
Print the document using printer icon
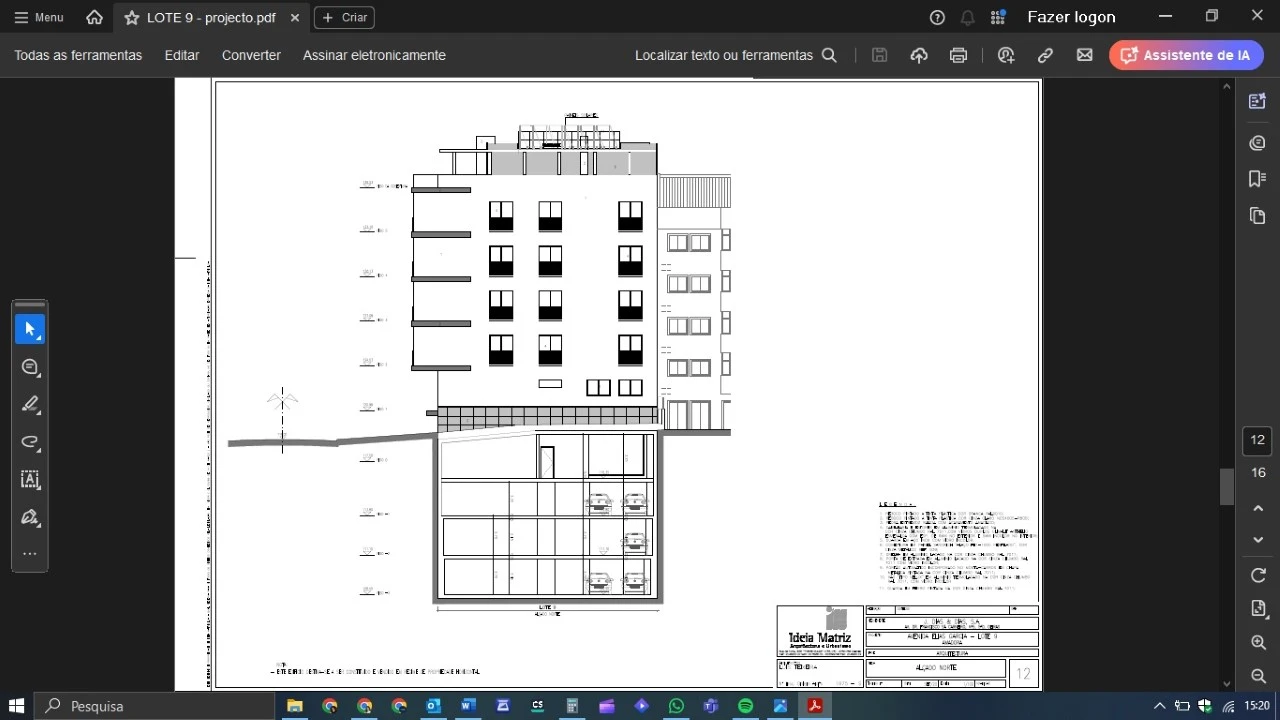coord(958,55)
